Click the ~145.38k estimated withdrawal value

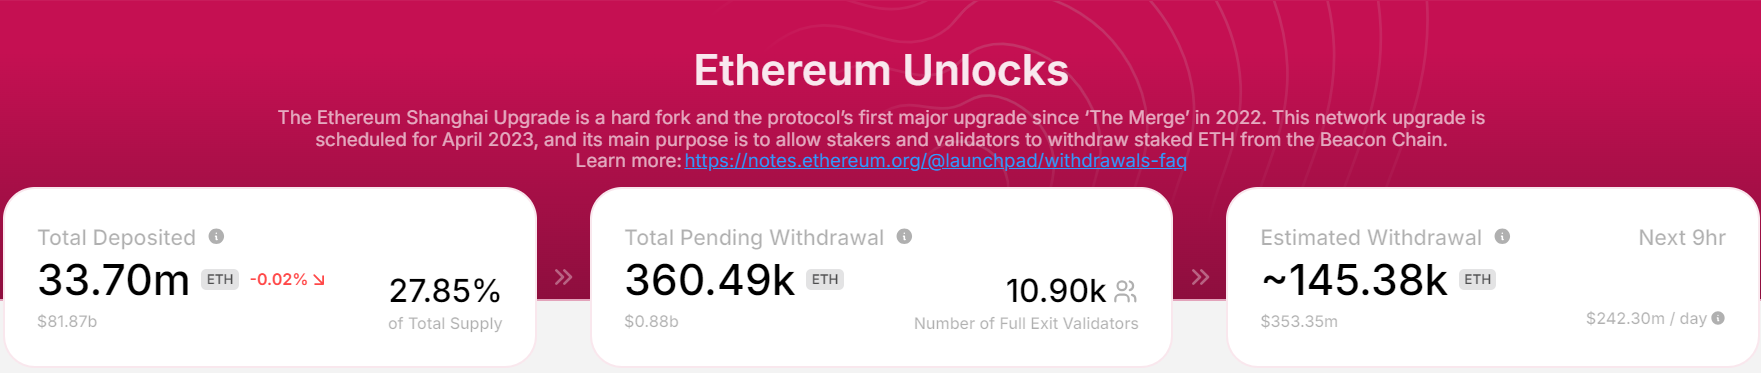[x=1355, y=280]
